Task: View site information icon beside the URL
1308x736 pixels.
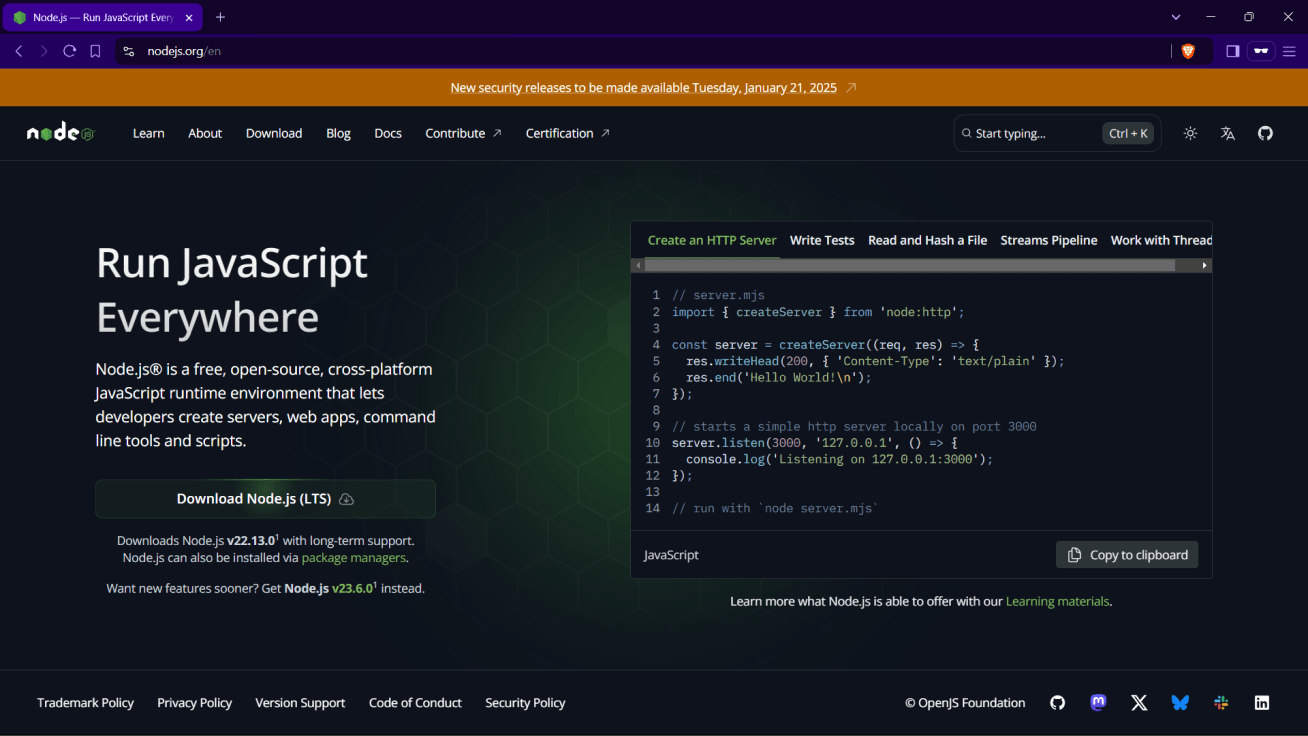Action: point(128,51)
